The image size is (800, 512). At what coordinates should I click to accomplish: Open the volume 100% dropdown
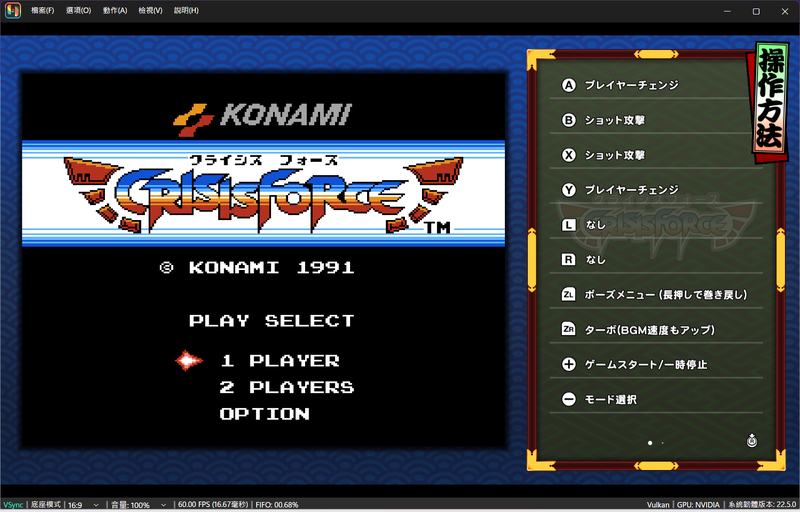pos(138,505)
